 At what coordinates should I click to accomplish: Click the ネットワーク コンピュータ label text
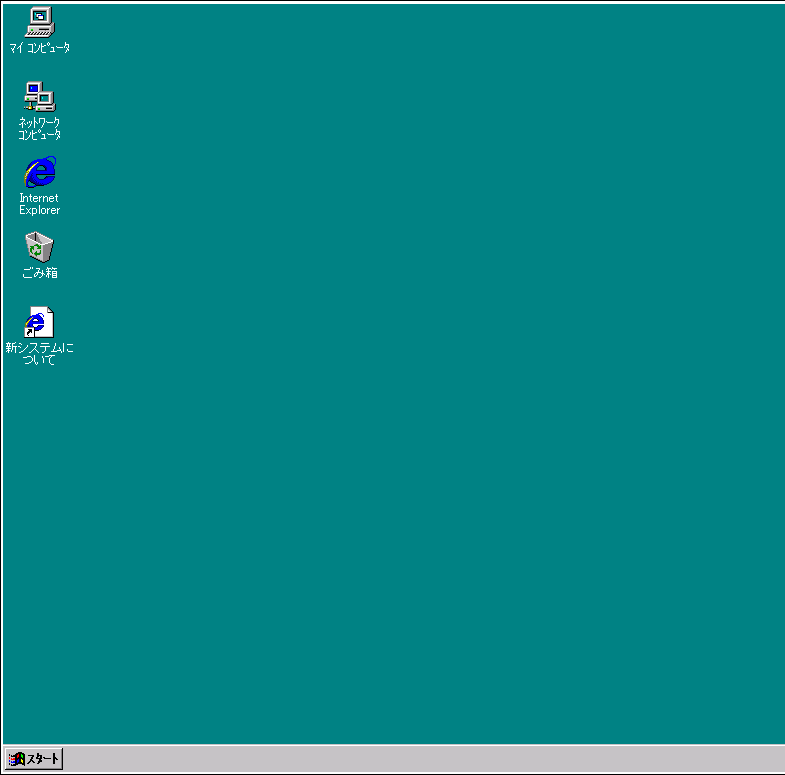[x=40, y=129]
